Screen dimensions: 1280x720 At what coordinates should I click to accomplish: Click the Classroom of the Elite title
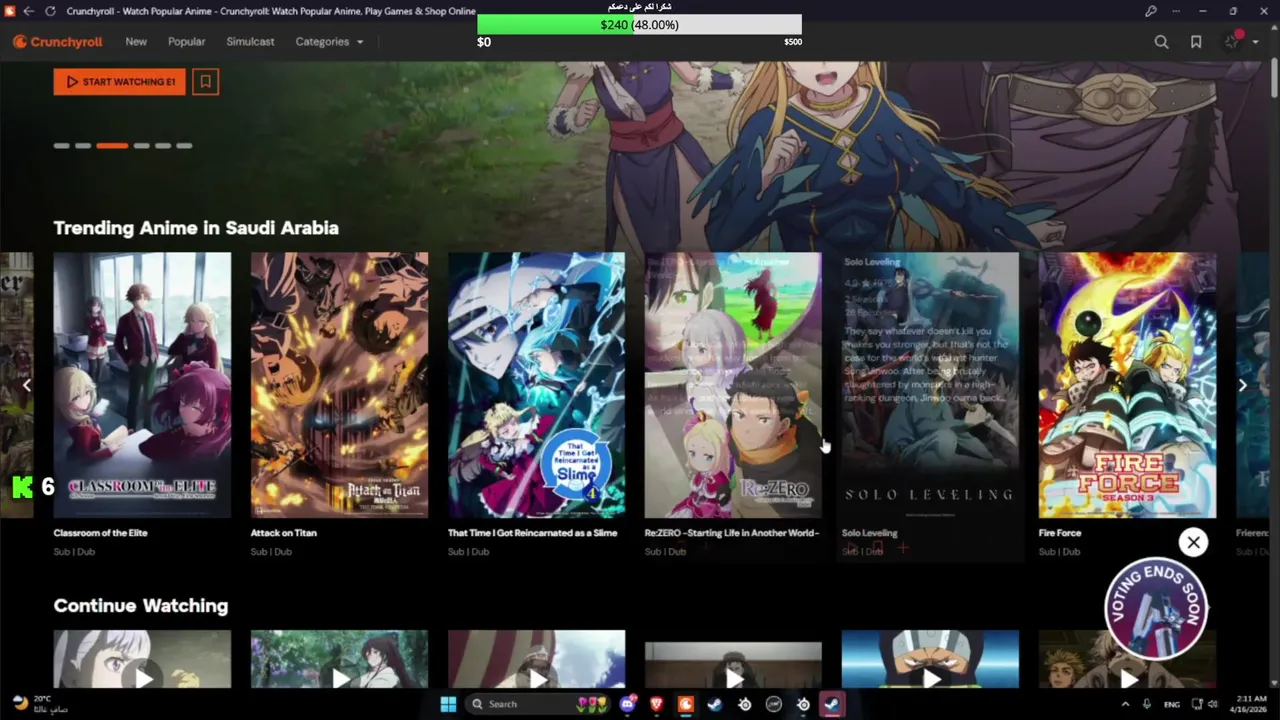[x=100, y=533]
